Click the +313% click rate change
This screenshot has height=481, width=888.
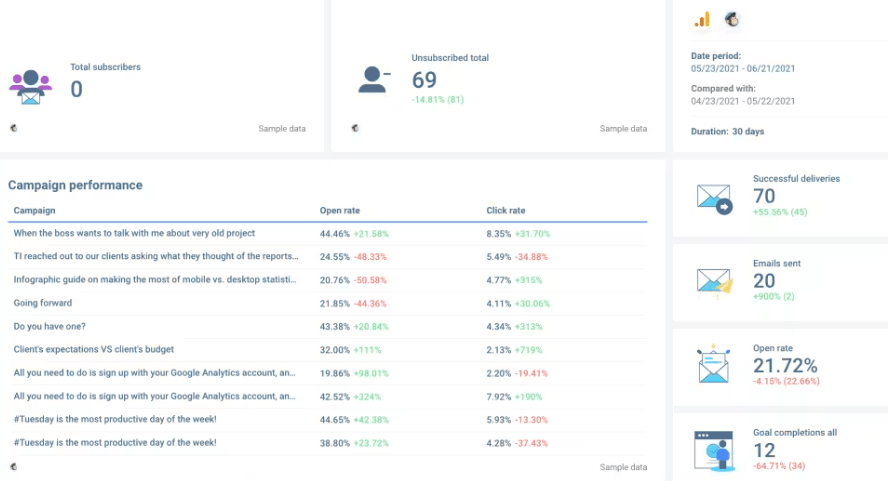528,327
